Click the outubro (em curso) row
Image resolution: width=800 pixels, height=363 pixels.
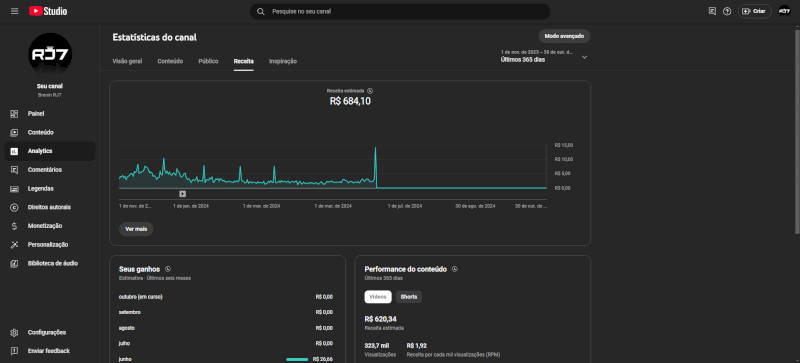point(226,297)
